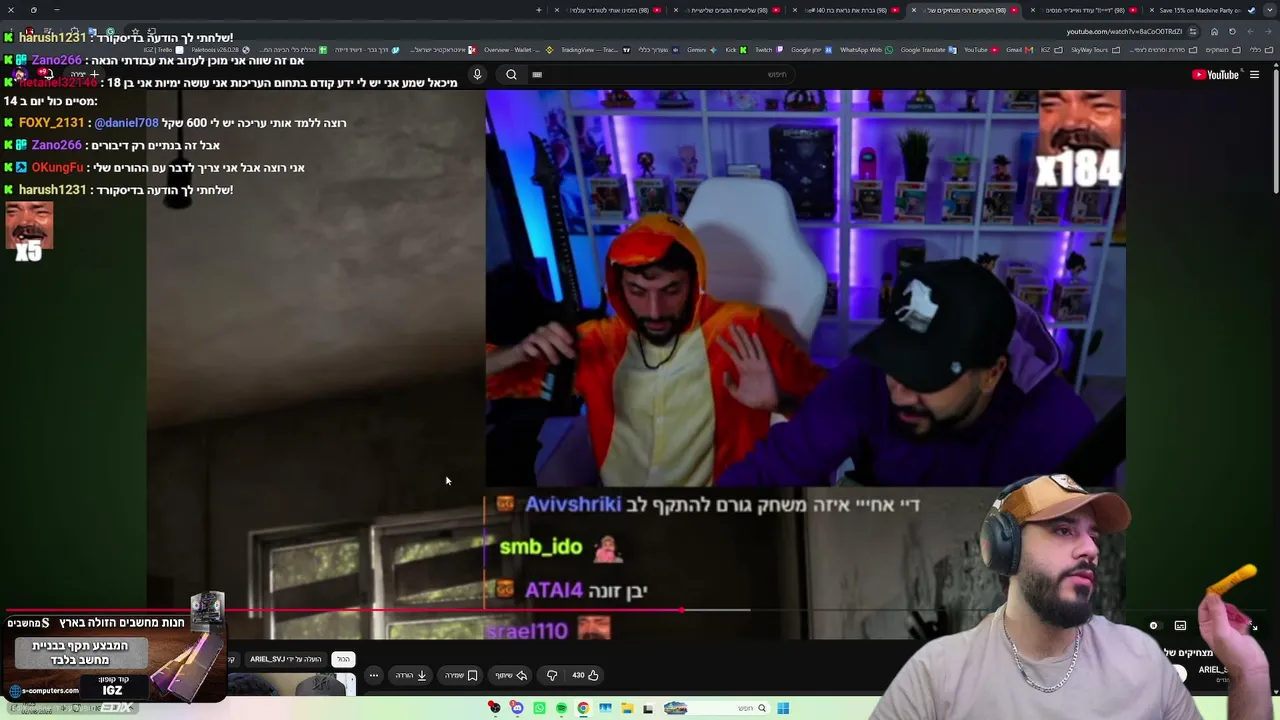Open File Explorer from the taskbar
1280x720 pixels.
(x=627, y=708)
